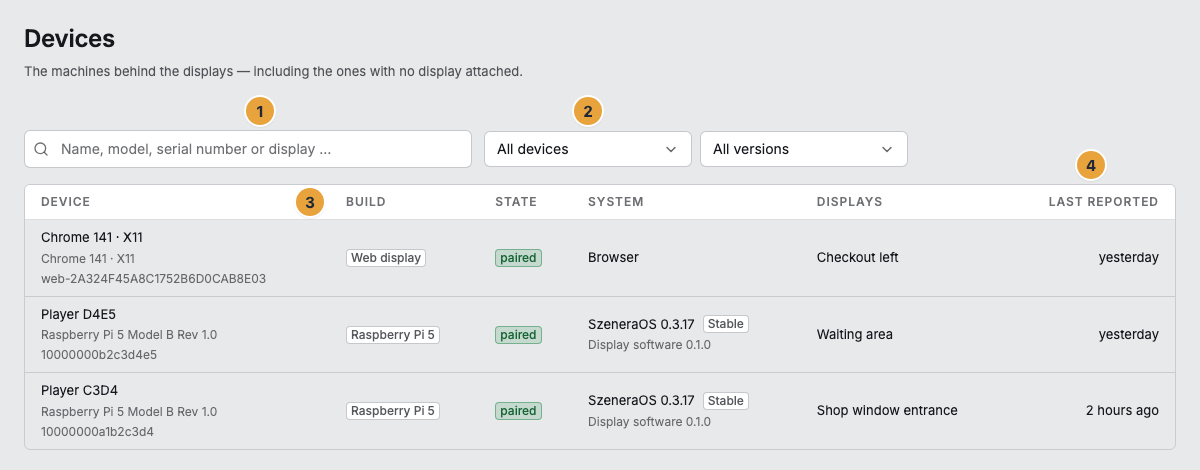Click the Stable tag in Player D4E5 row
1200x470 pixels.
pos(726,324)
